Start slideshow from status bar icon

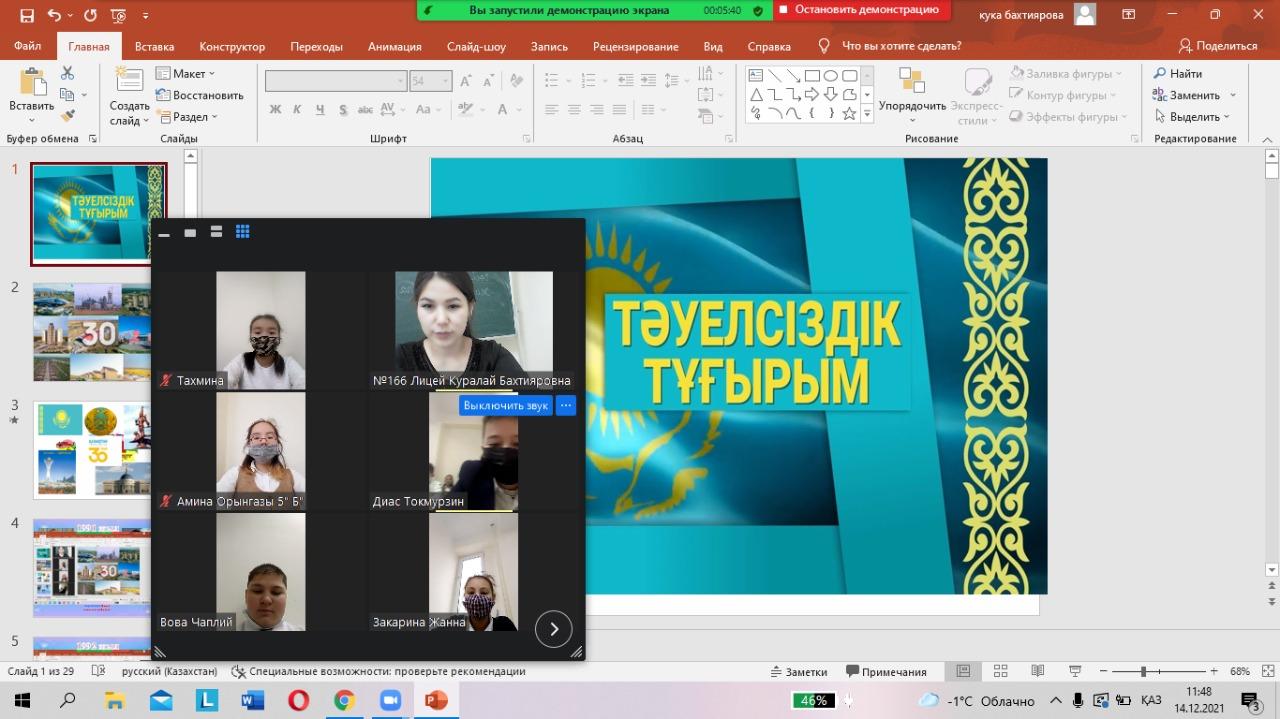tap(1075, 671)
